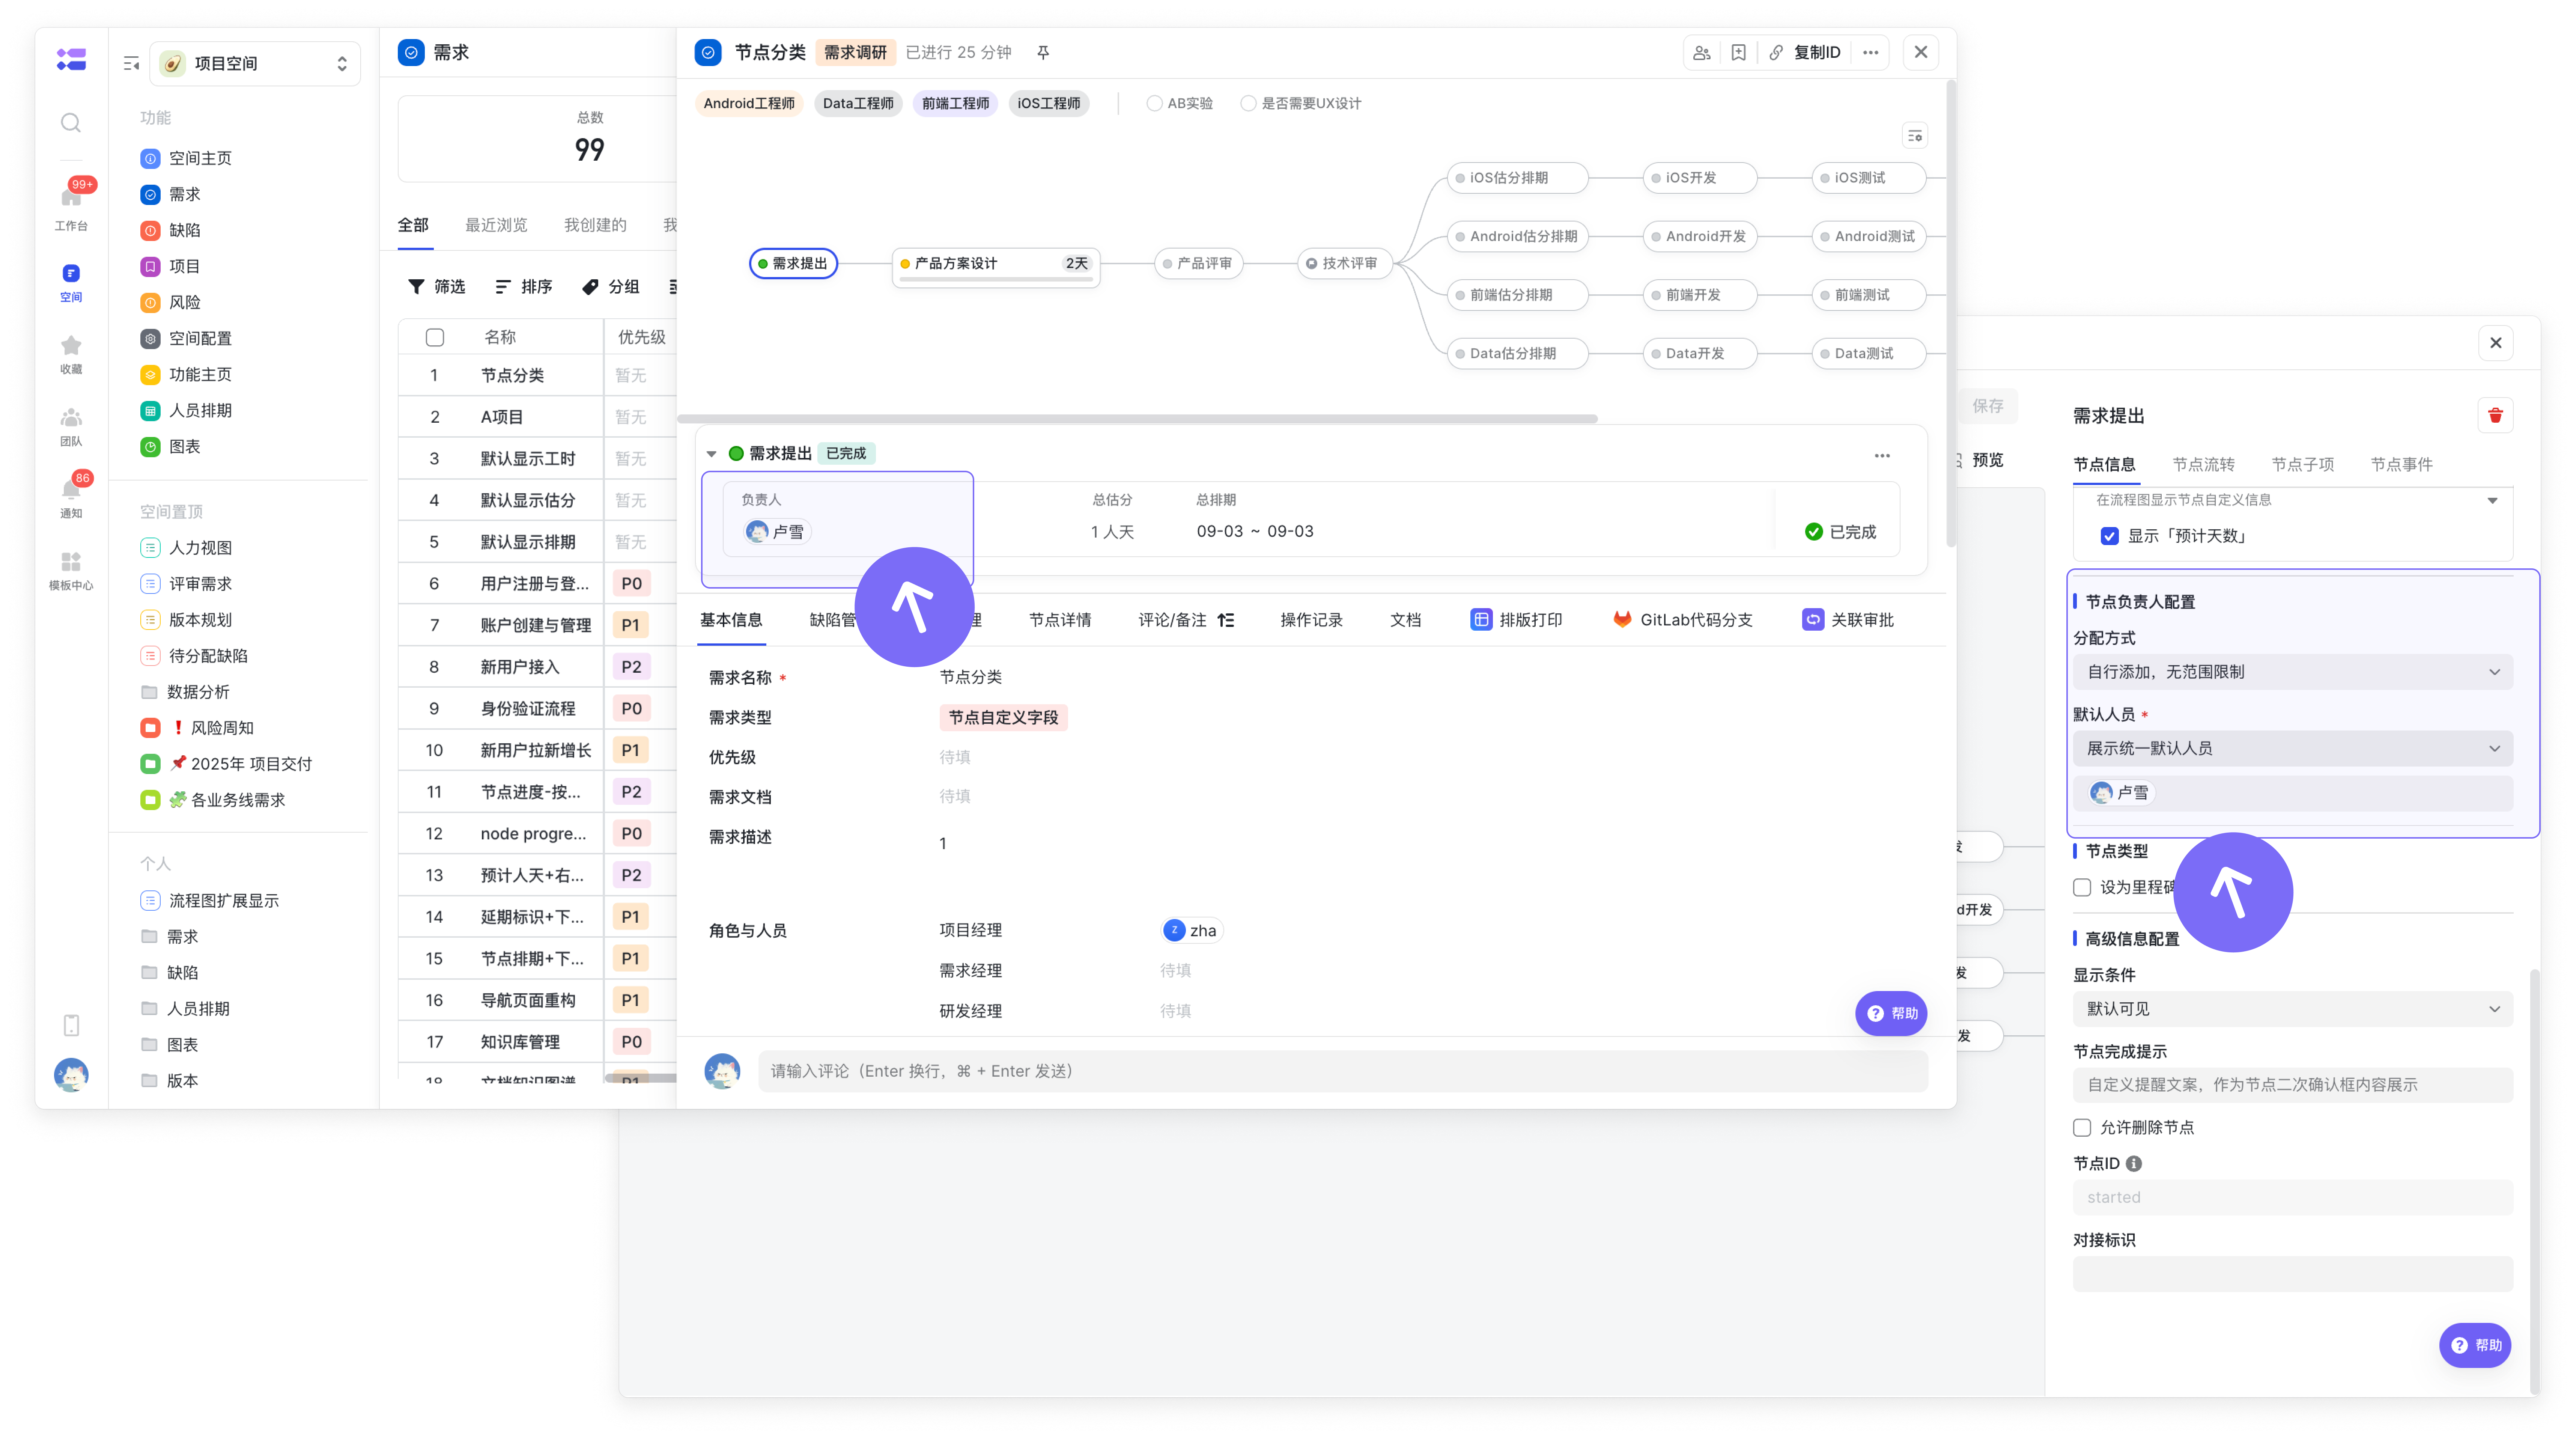Viewport: 2576px width, 1440px height.
Task: Open the 团队 team icon
Action: 71,426
